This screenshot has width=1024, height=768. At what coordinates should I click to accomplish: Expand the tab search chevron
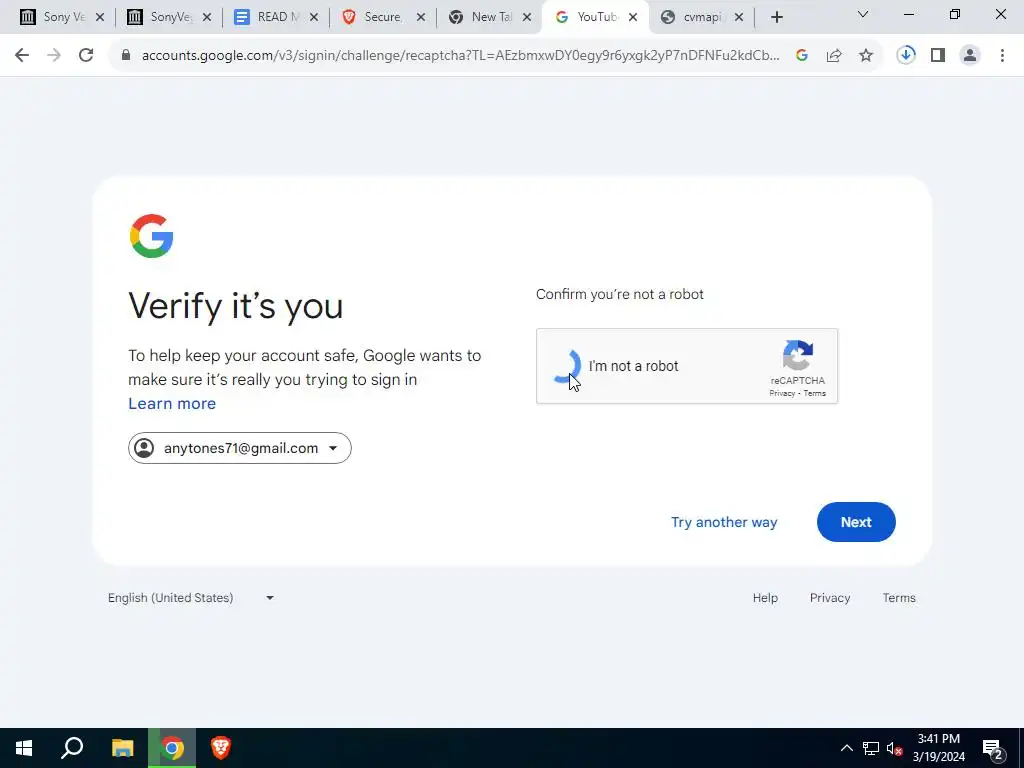863,14
